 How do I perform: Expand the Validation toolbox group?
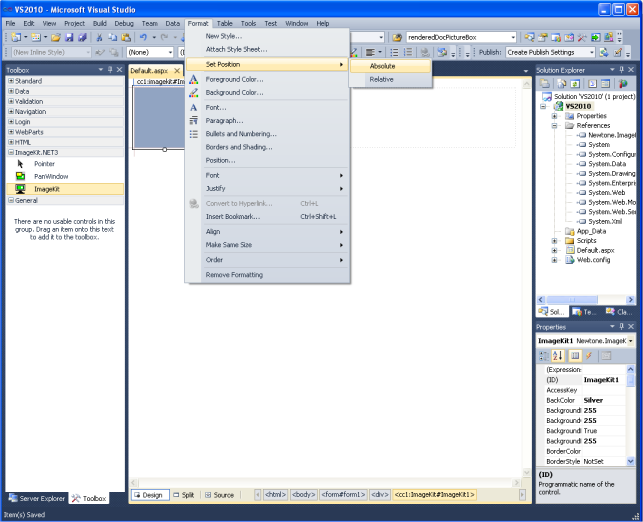point(11,101)
